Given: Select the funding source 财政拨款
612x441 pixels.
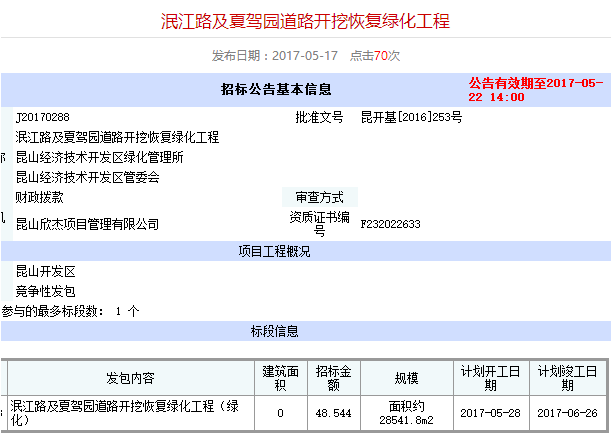Looking at the screenshot, I should [39, 197].
